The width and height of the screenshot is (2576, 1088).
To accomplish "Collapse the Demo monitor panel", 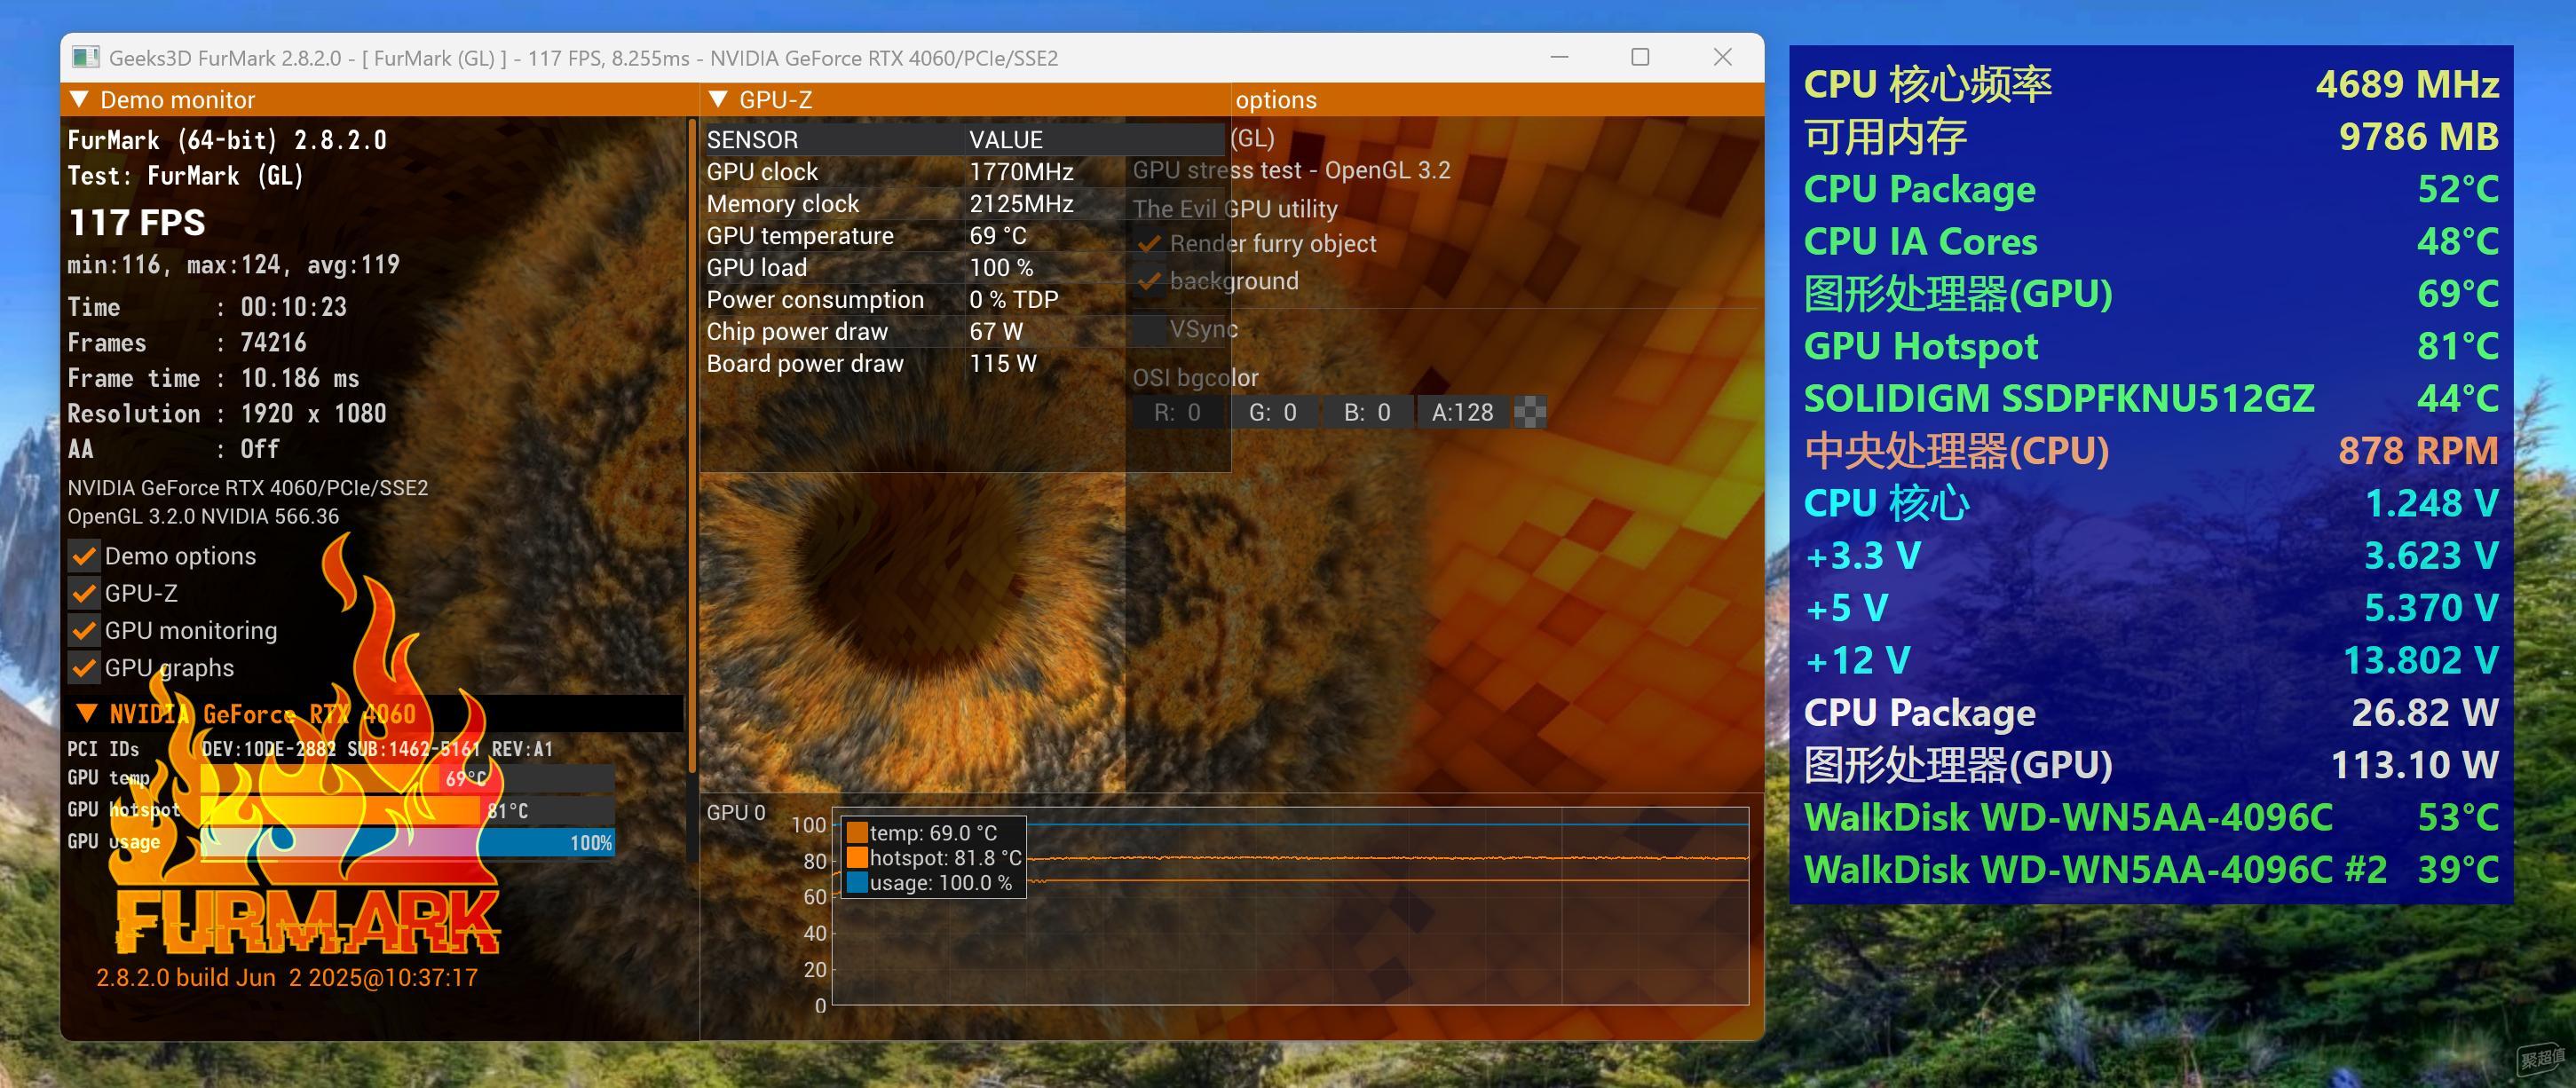I will pyautogui.click(x=79, y=100).
